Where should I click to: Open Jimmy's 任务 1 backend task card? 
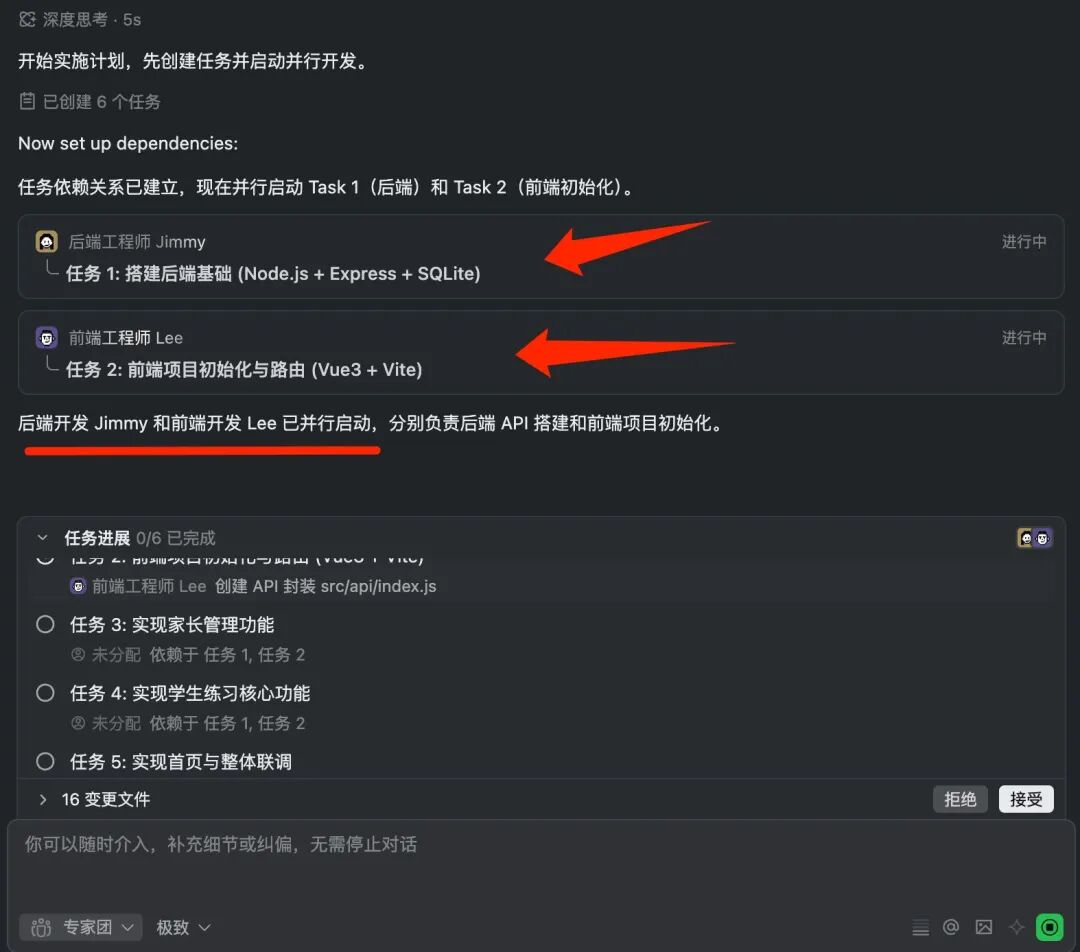pyautogui.click(x=541, y=256)
